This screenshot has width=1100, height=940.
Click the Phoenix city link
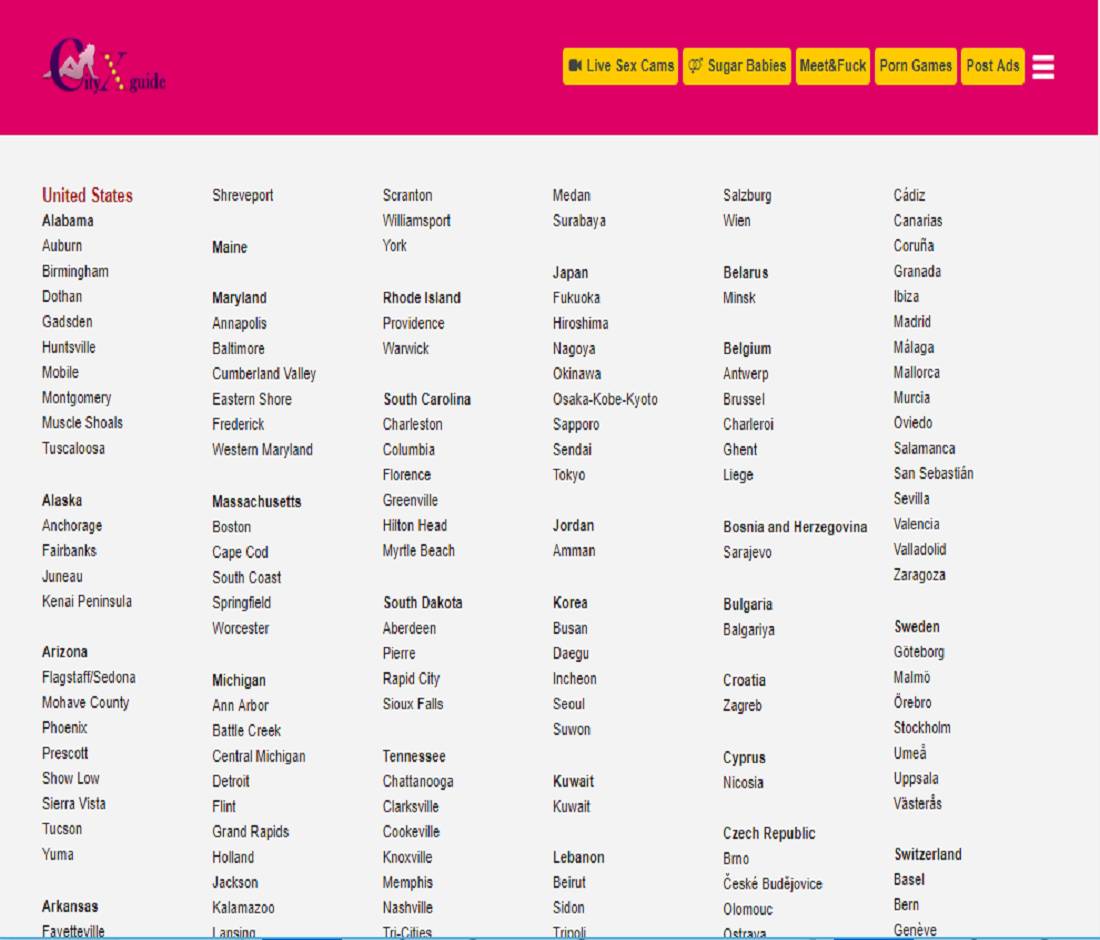click(65, 727)
